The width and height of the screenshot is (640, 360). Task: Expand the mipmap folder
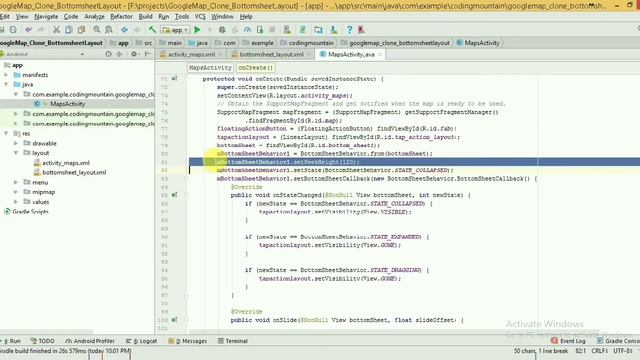[x=16, y=192]
